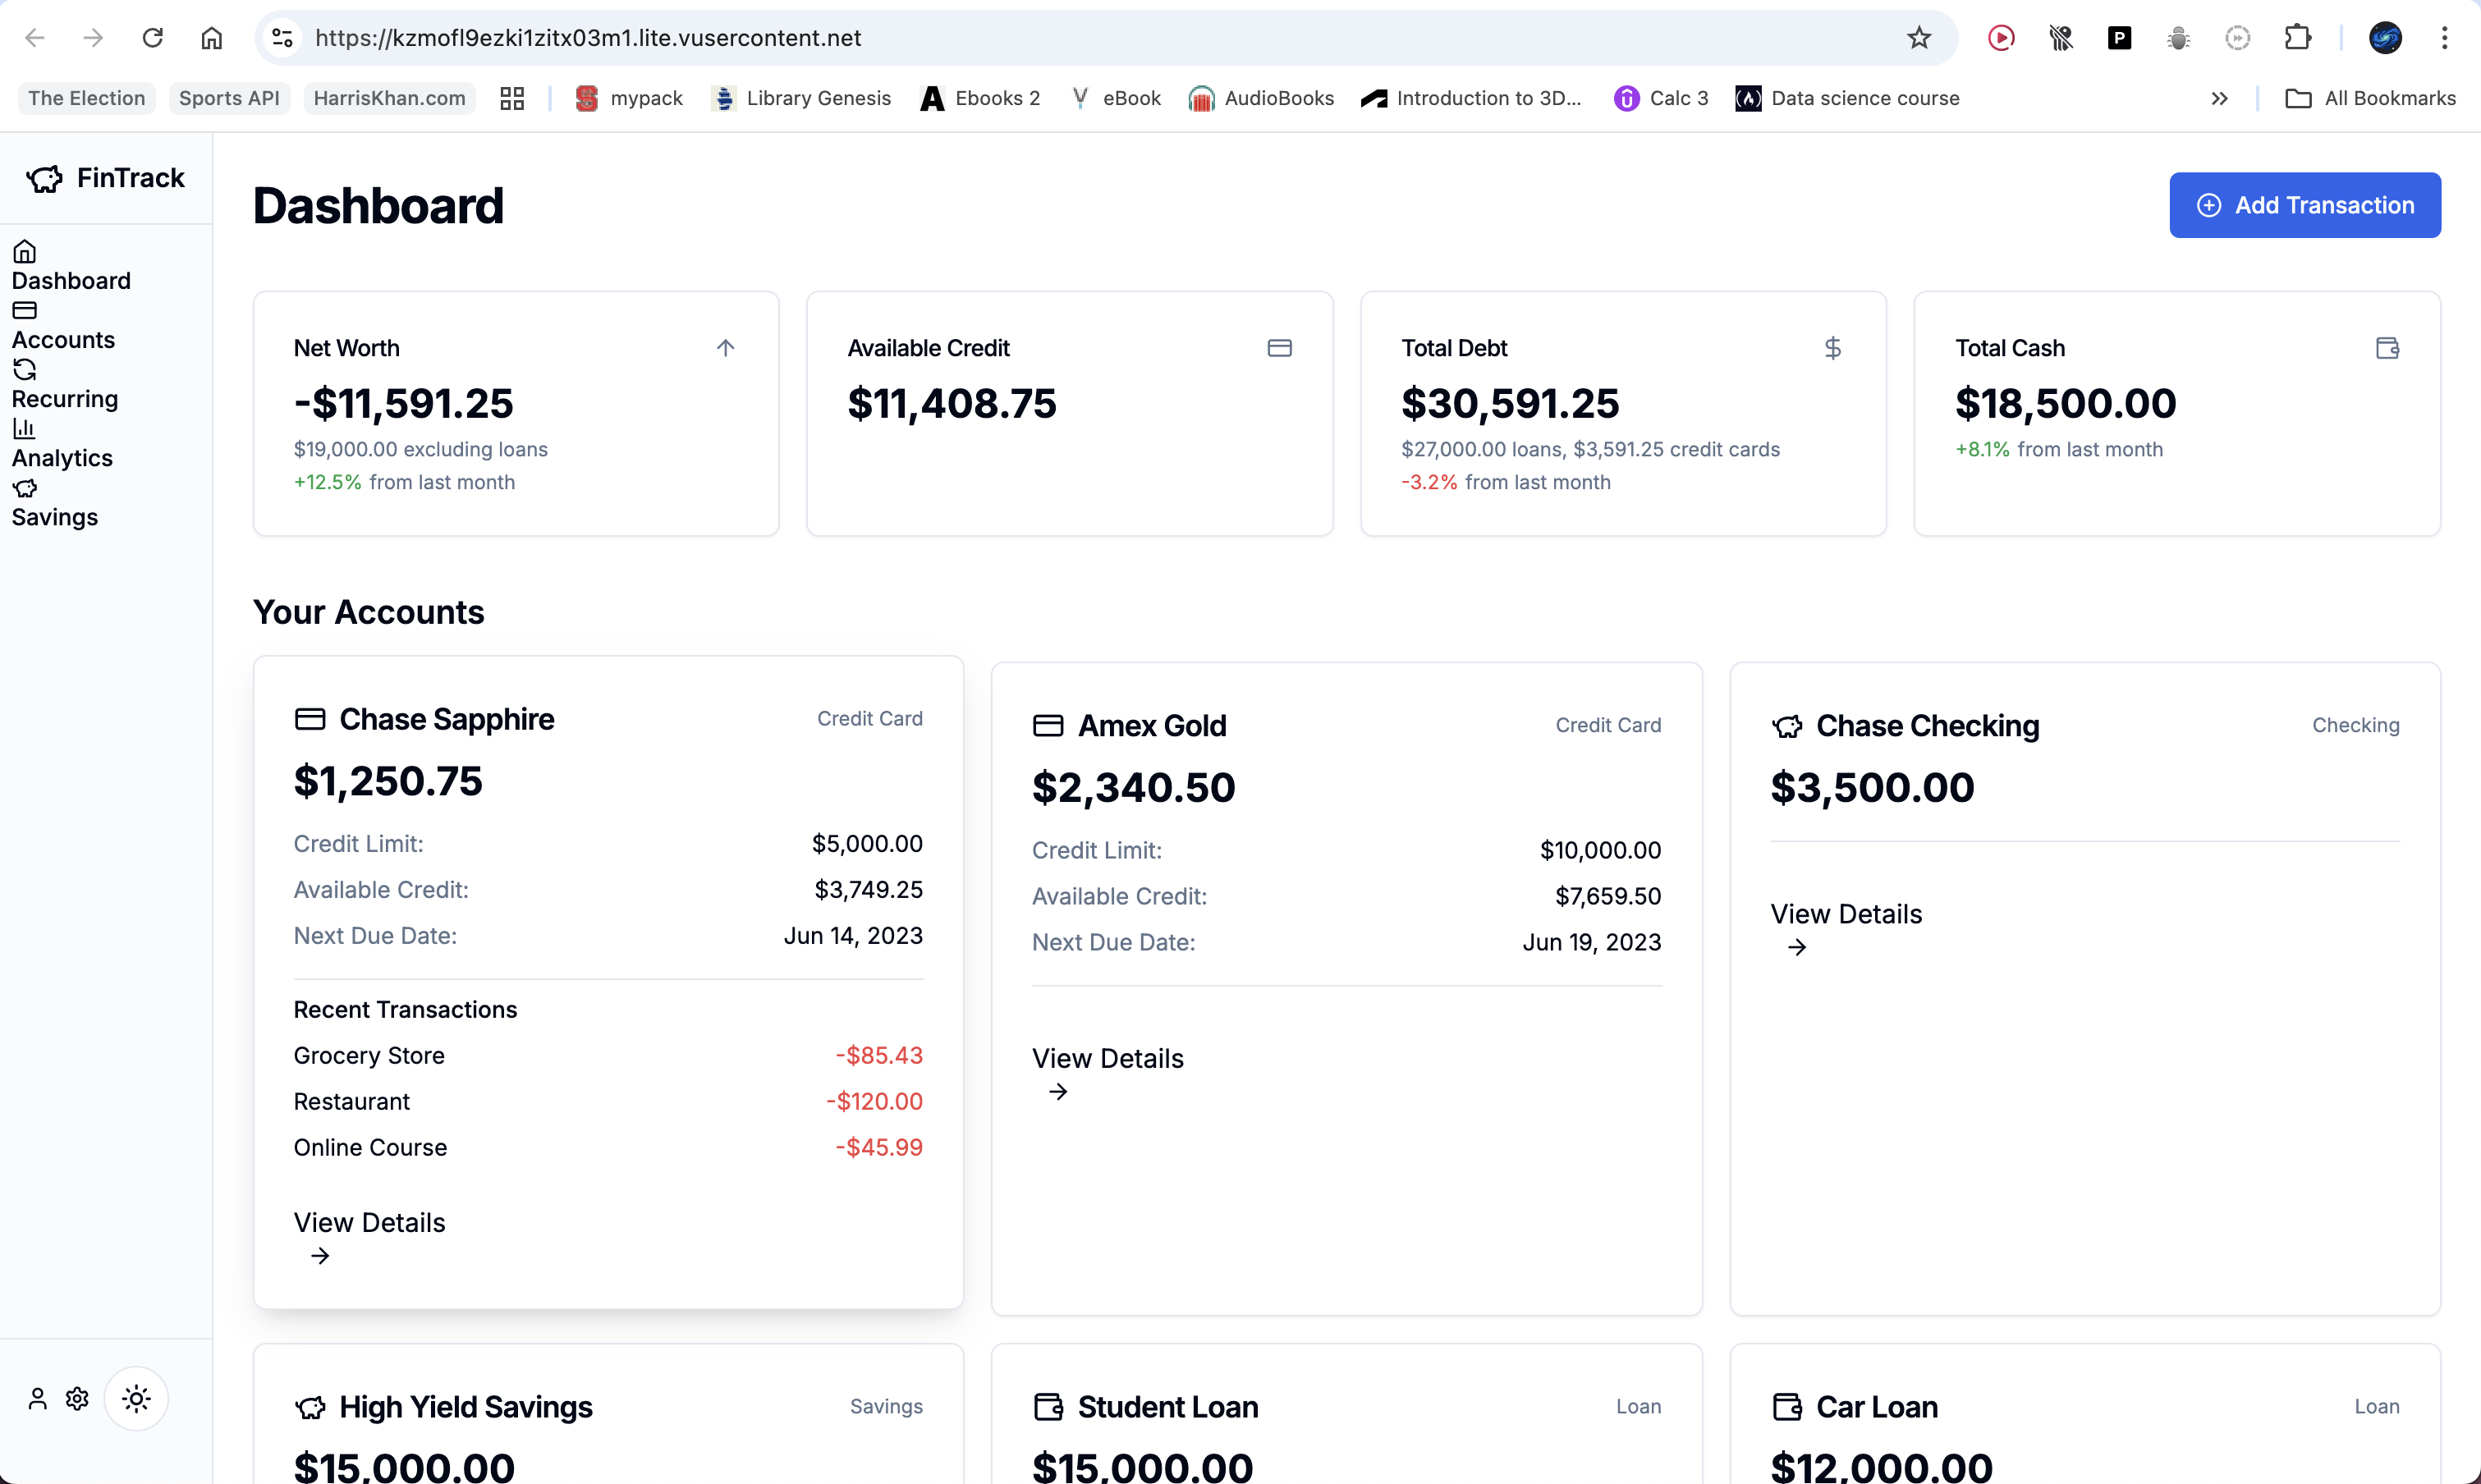2481x1484 pixels.
Task: Click the Net Worth value -$11,591.25
Action: click(403, 403)
